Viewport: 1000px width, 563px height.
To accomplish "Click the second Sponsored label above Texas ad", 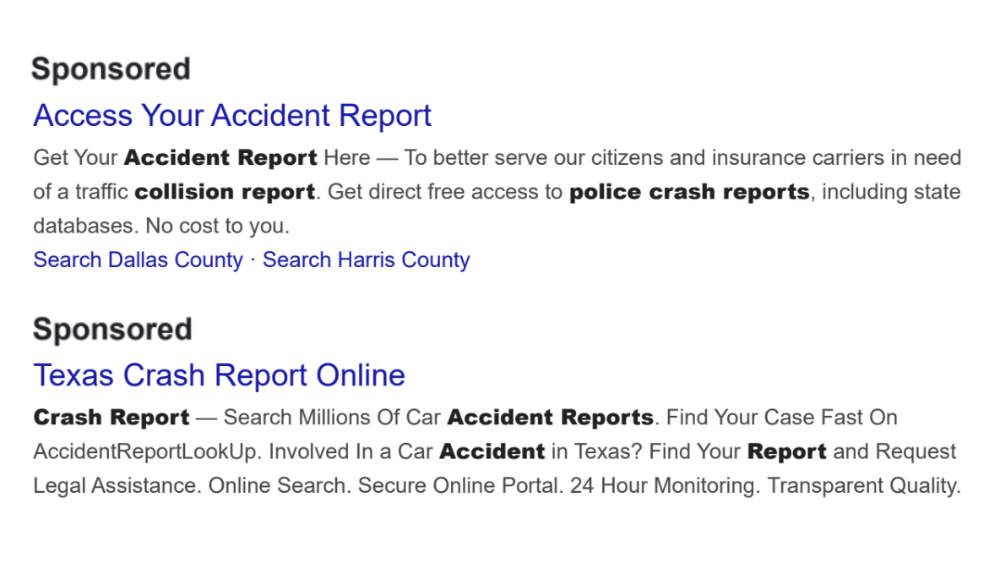I will [112, 329].
